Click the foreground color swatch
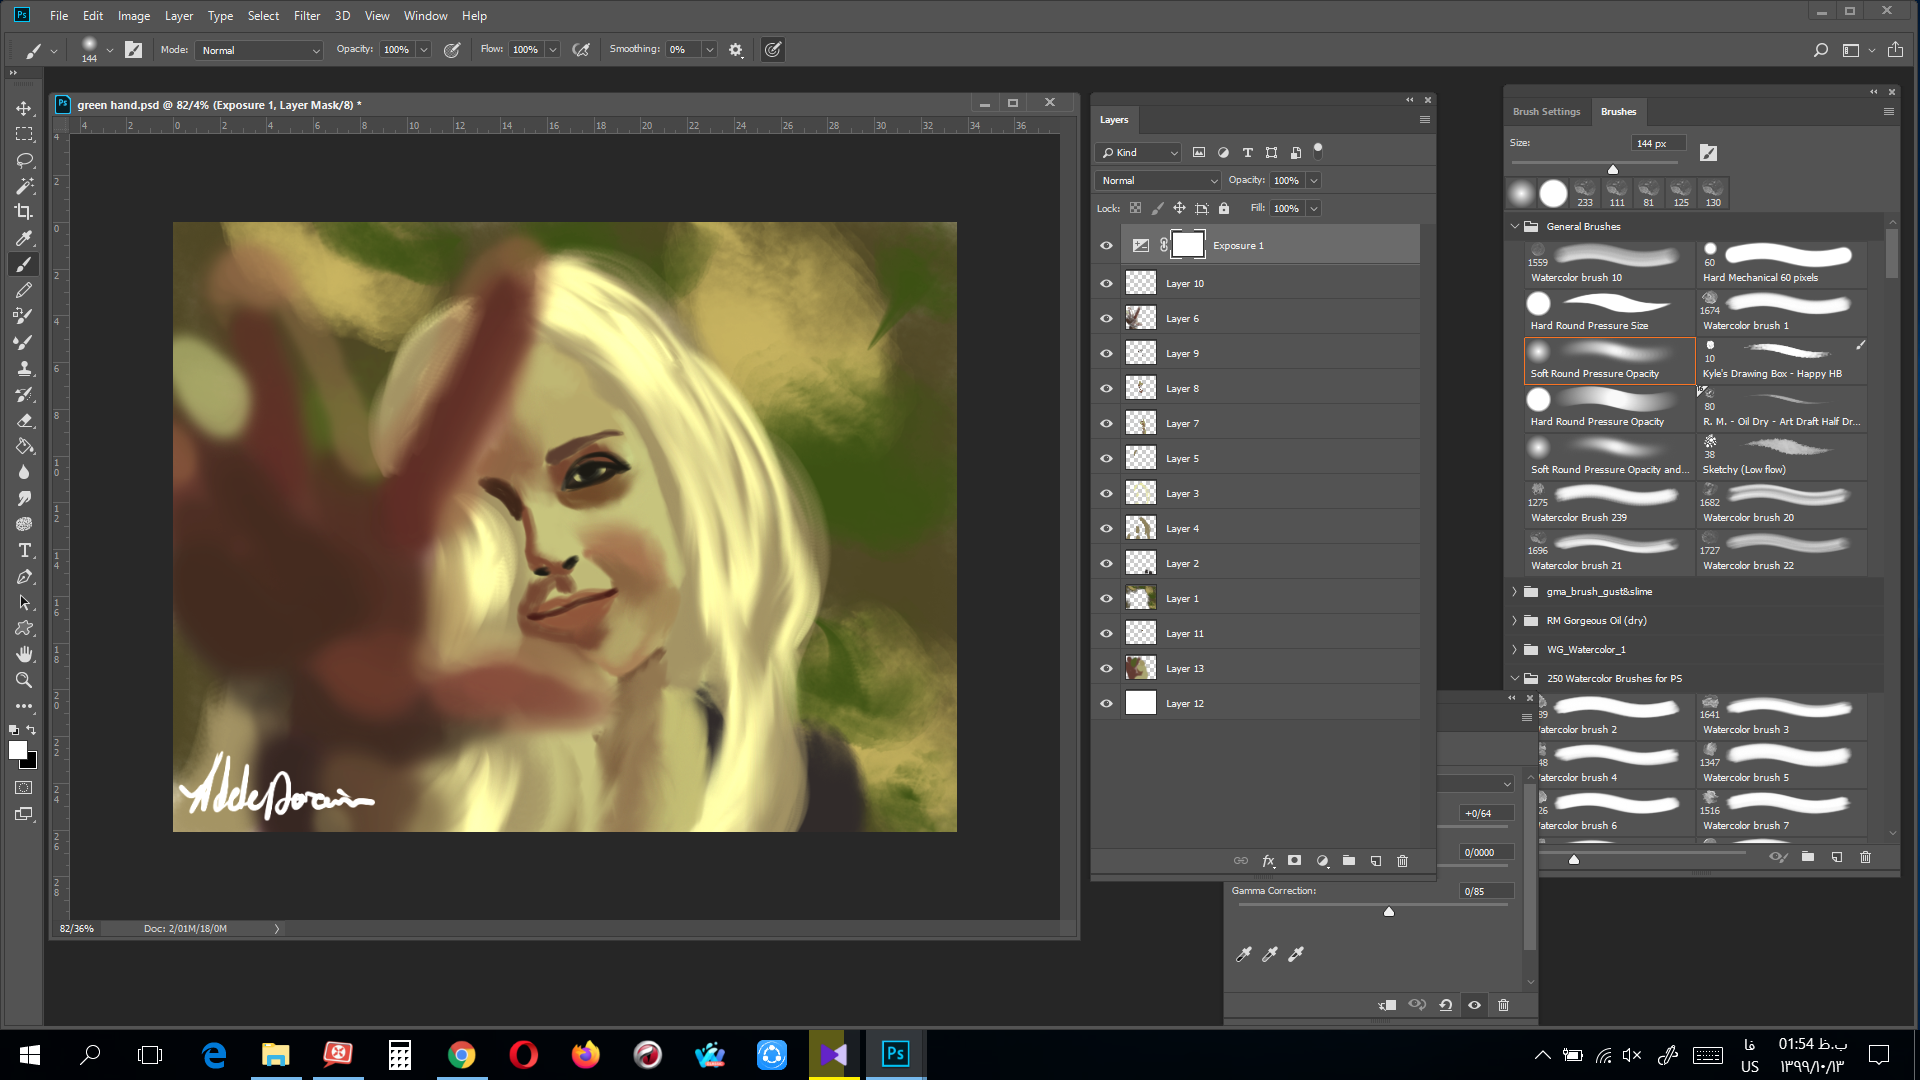The height and width of the screenshot is (1080, 1920). 17,750
